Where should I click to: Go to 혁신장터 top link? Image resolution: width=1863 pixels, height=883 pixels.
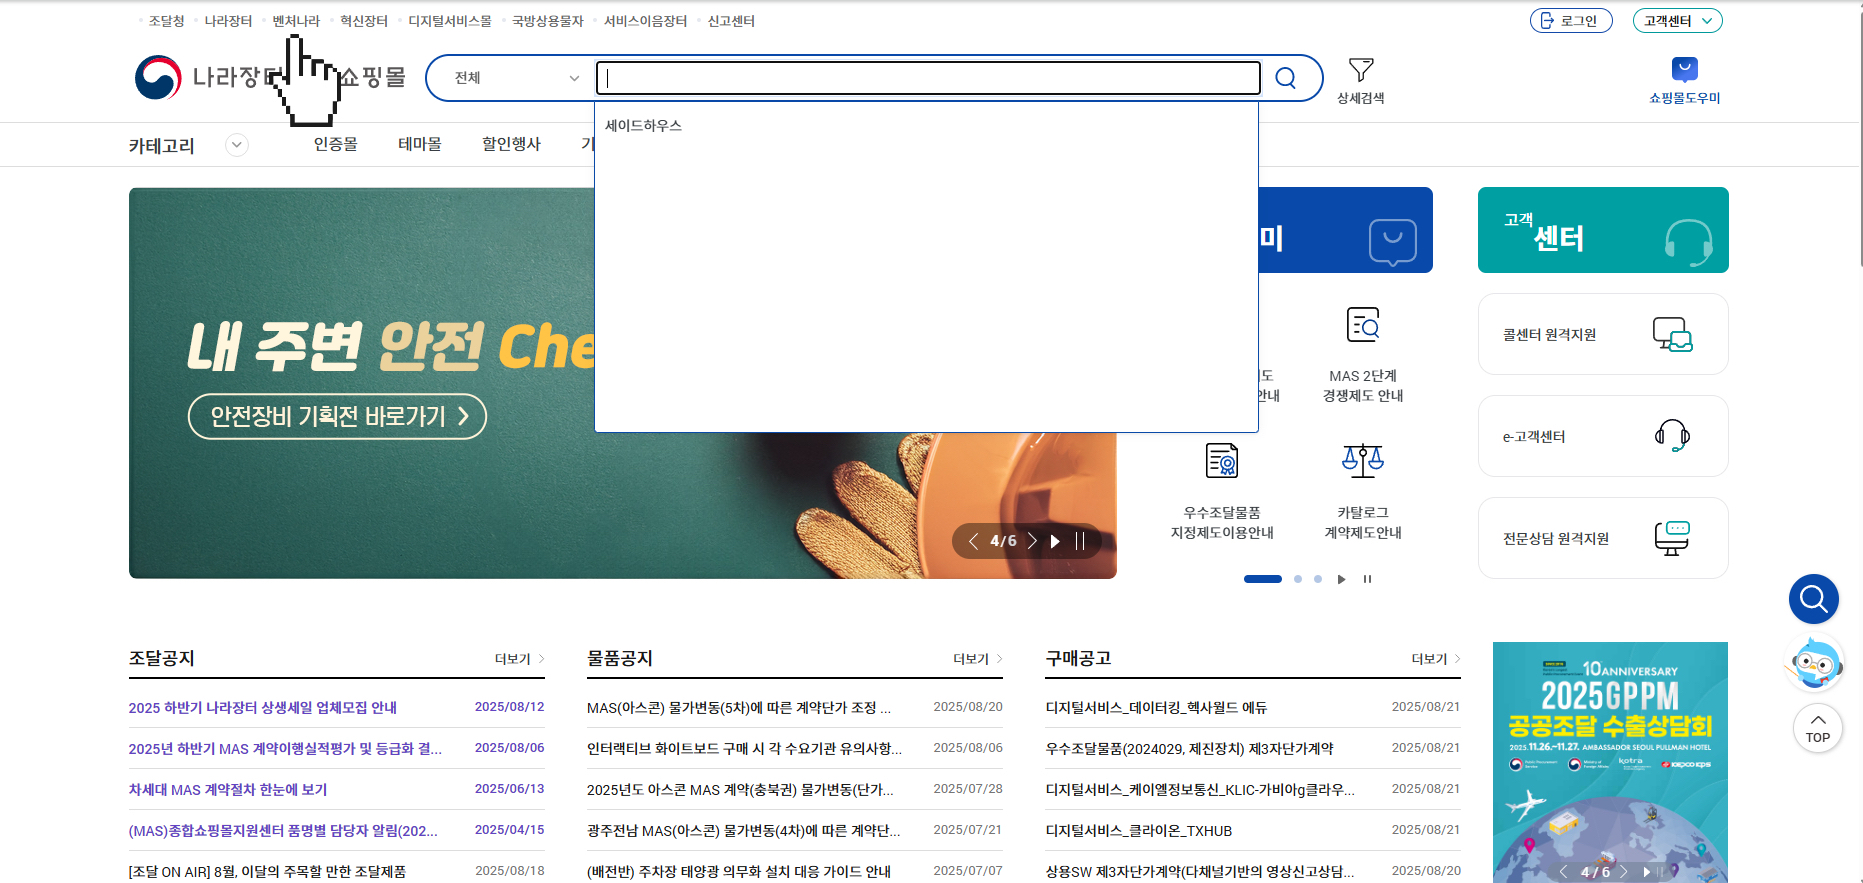tap(363, 21)
